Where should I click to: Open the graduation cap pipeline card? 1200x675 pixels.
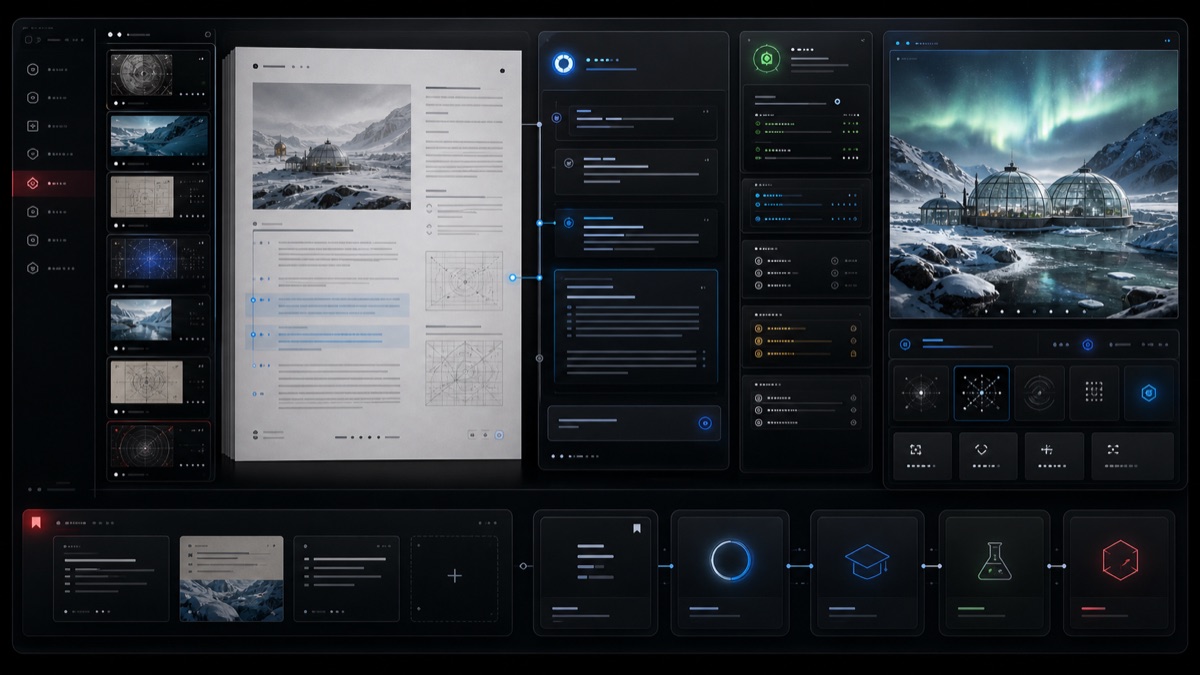866,571
